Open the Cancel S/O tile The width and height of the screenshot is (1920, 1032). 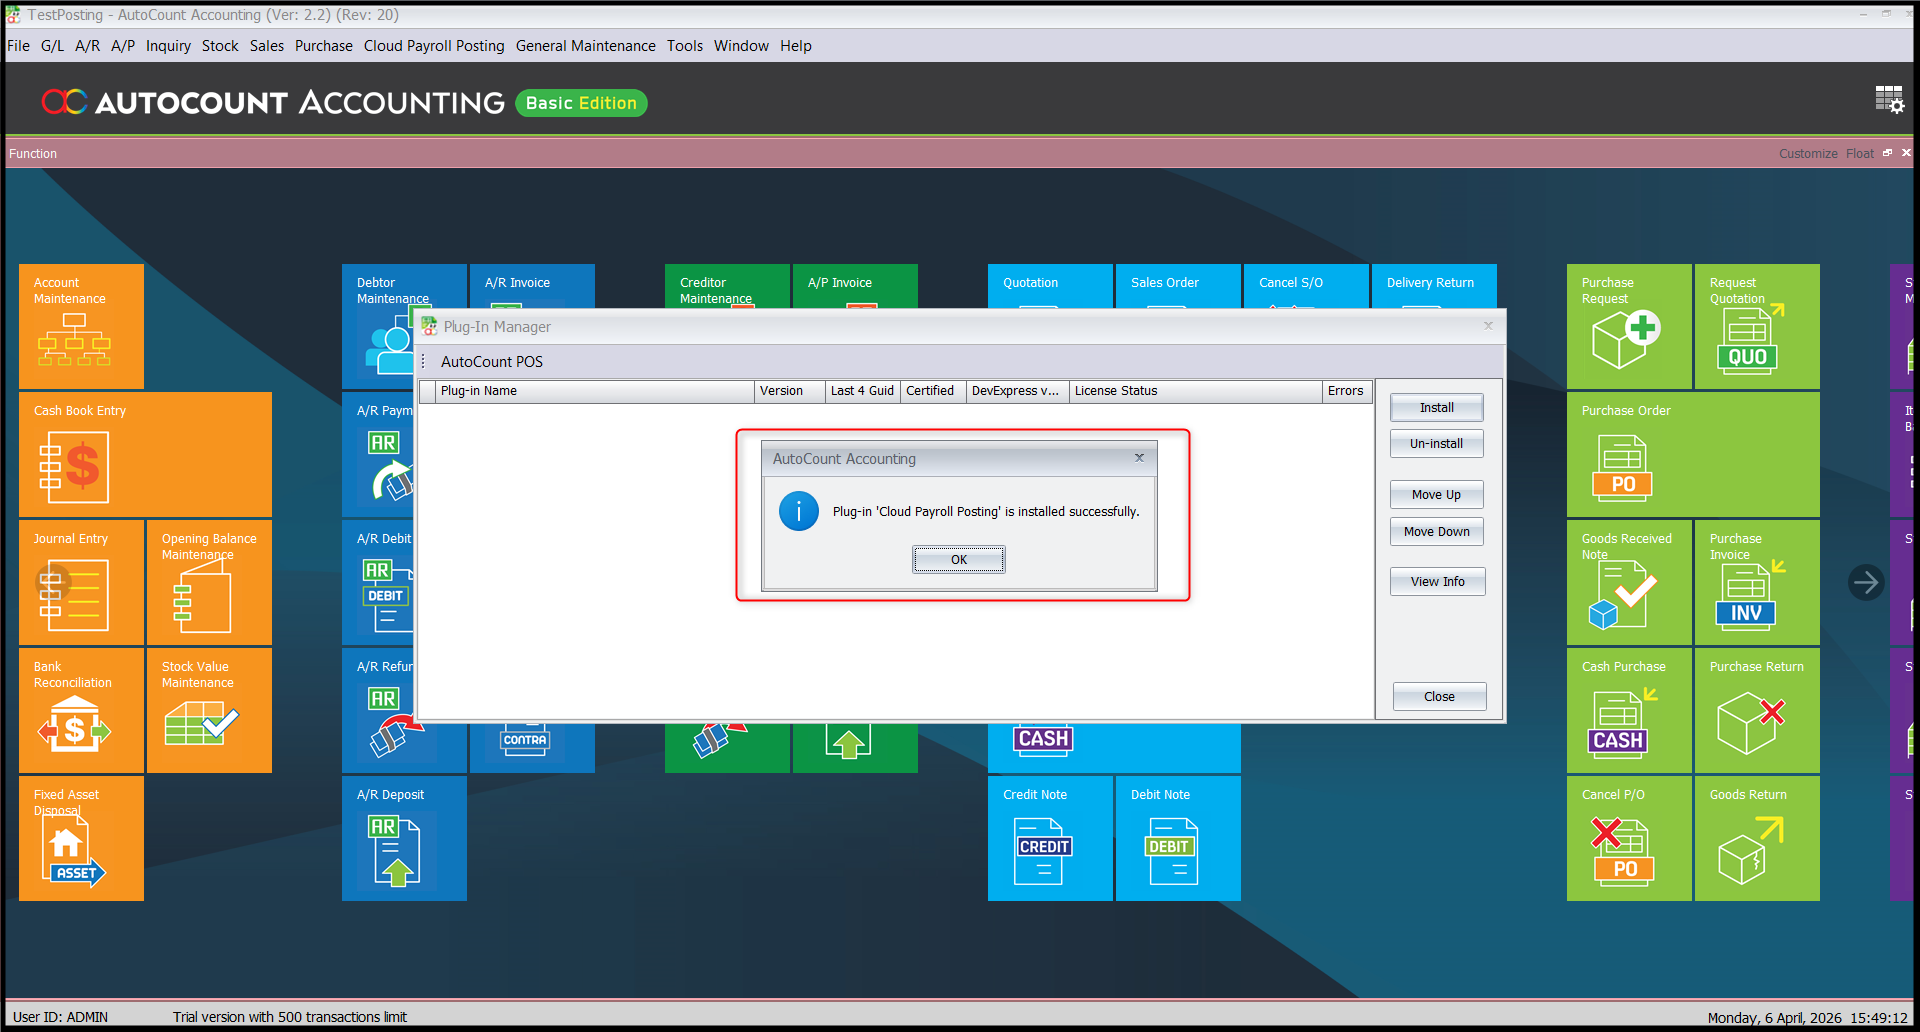point(1306,285)
